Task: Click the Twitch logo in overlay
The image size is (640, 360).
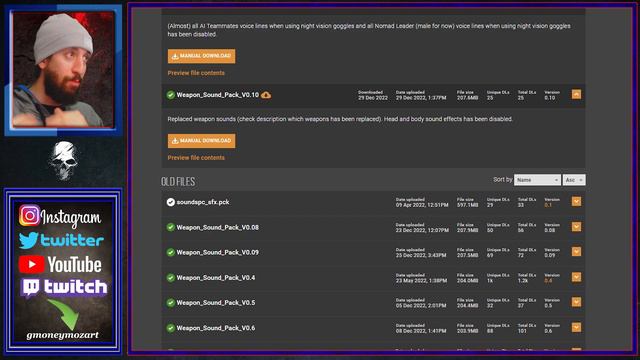Action: (31, 288)
